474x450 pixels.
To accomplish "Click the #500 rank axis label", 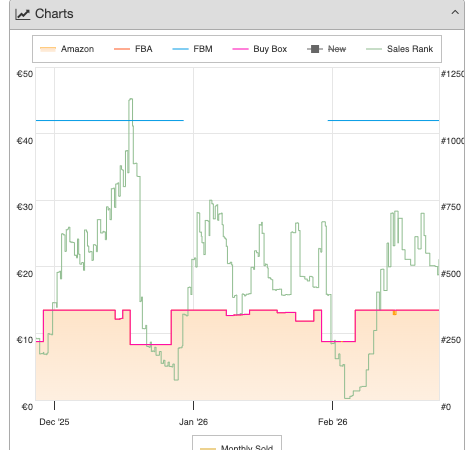I will pyautogui.click(x=451, y=274).
